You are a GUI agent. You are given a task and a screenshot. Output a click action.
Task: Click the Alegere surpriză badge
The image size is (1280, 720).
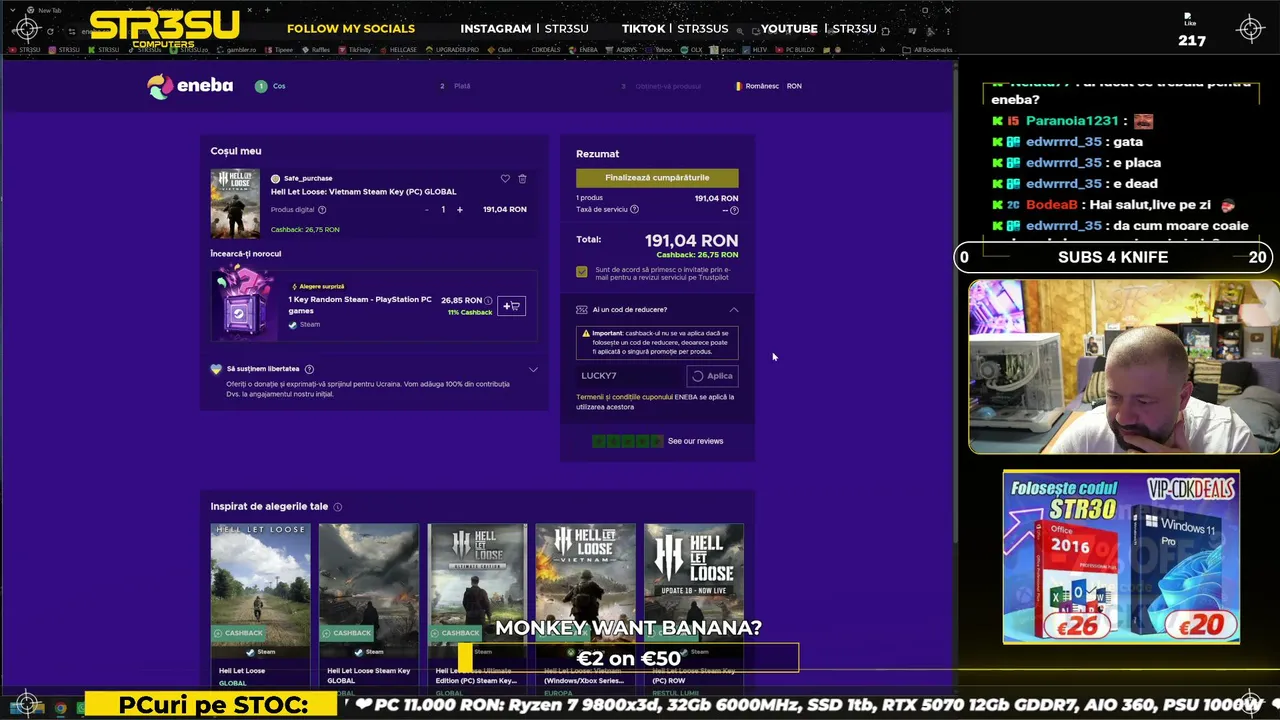point(318,287)
